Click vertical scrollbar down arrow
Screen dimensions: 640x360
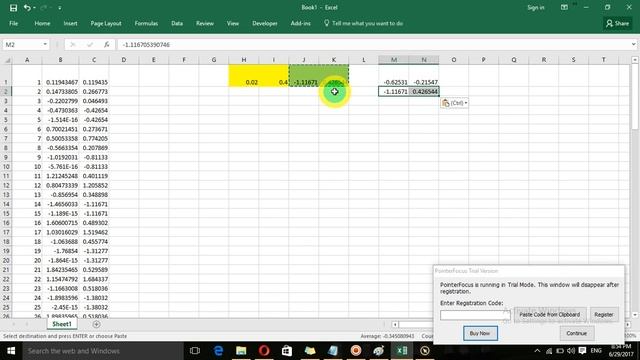[x=635, y=315]
